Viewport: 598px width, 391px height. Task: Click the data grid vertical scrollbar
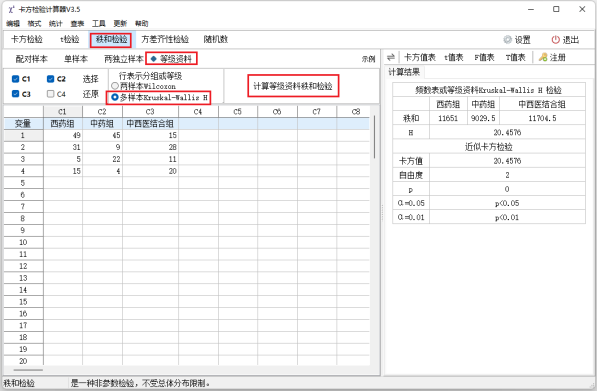375,137
